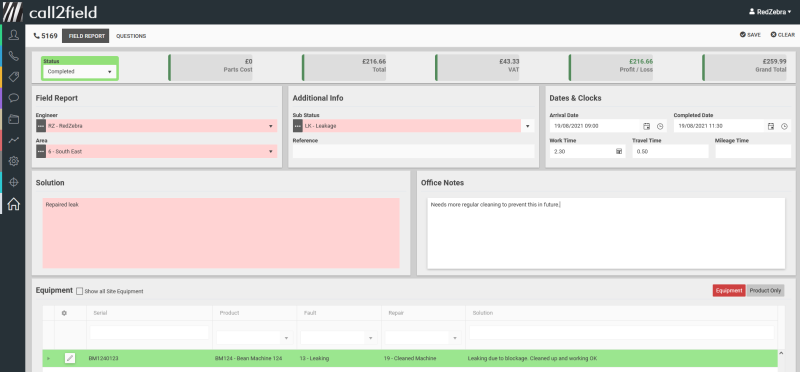The image size is (800, 372).
Task: Sort by the Serial column header
Action: point(101,313)
